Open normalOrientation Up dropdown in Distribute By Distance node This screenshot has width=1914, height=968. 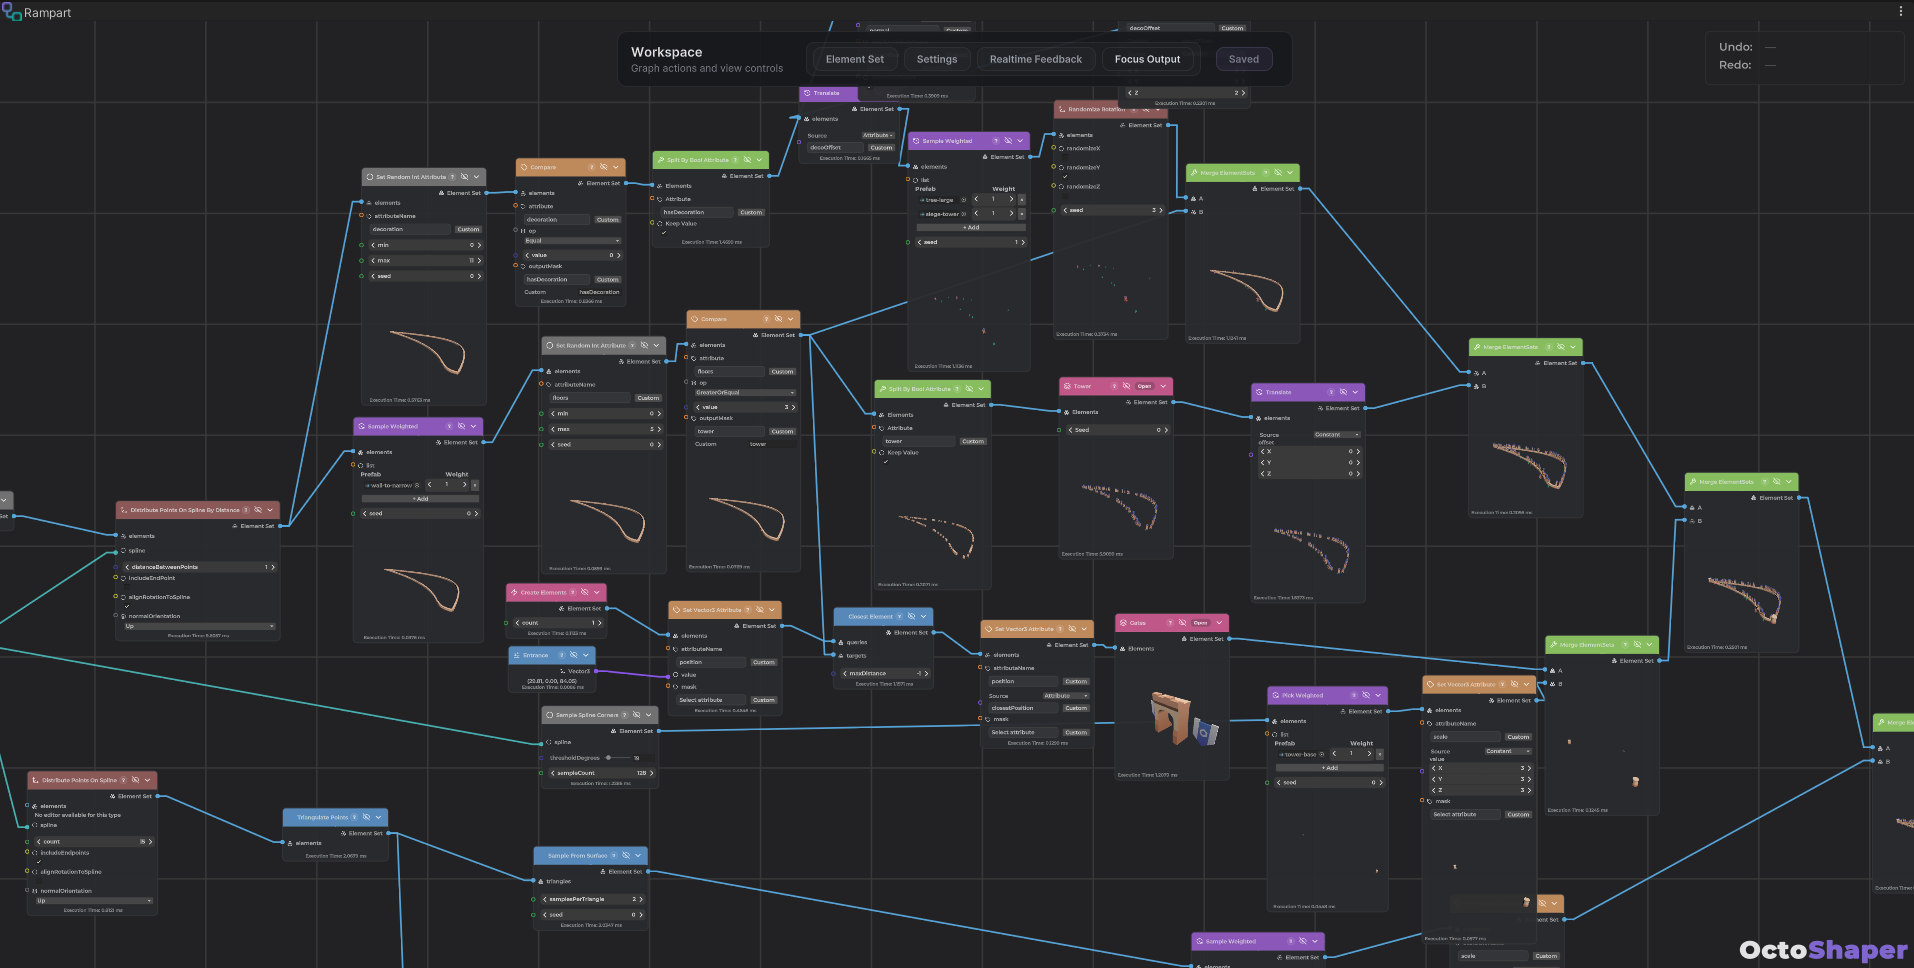coord(199,626)
